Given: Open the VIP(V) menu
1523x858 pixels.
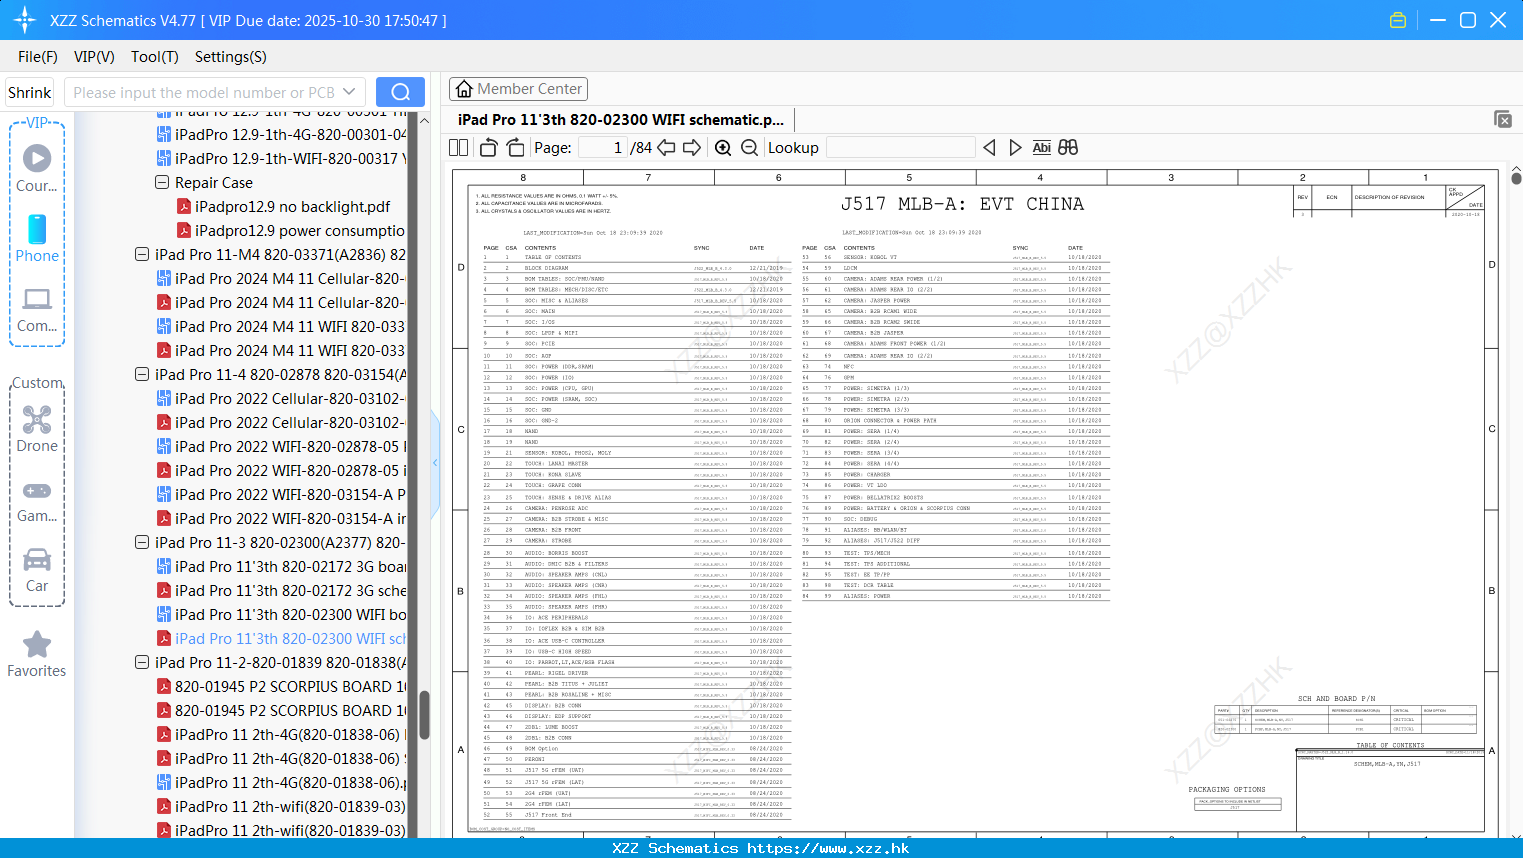Looking at the screenshot, I should click(x=94, y=57).
